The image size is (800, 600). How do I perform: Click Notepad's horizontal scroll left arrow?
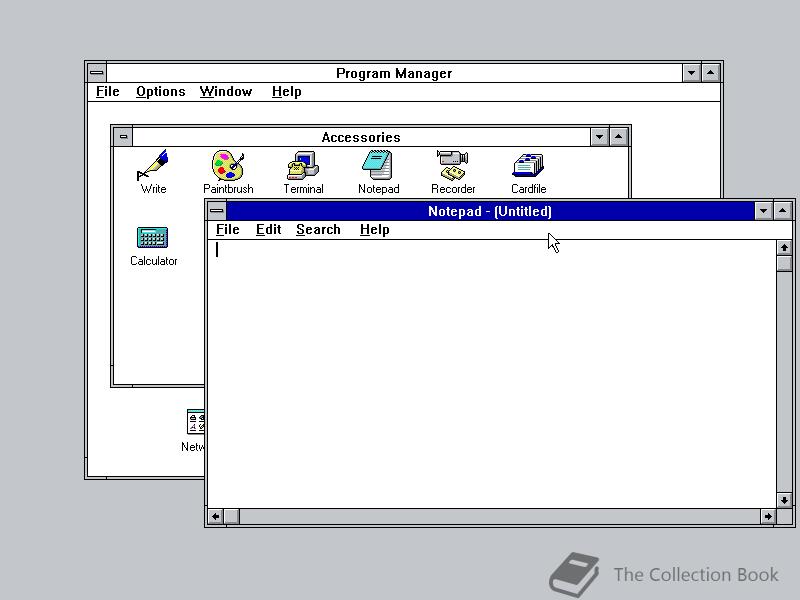point(216,516)
